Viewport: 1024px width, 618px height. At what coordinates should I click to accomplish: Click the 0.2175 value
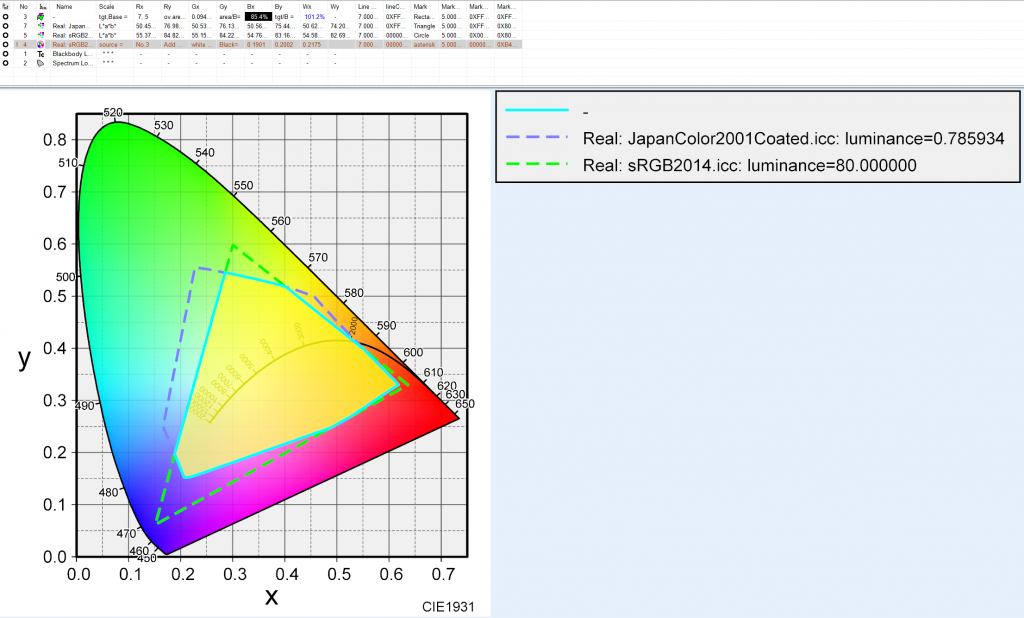(312, 44)
